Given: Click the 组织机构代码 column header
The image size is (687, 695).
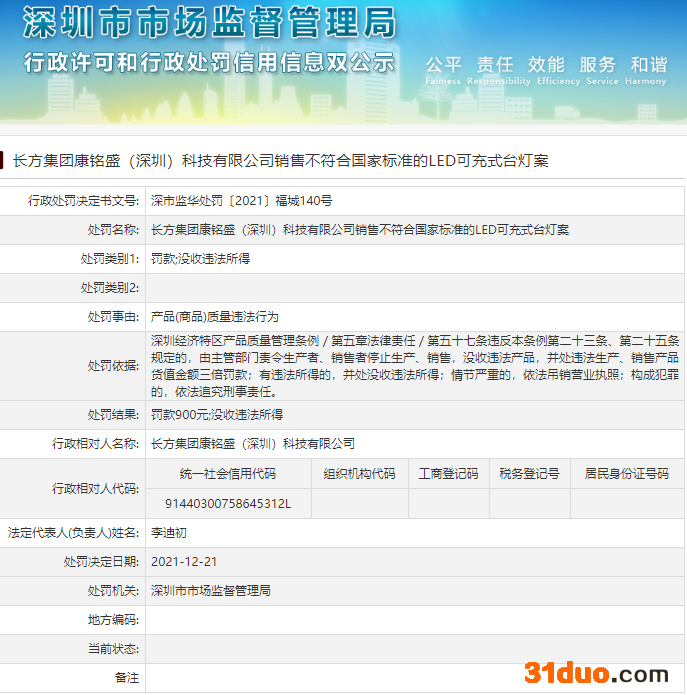Looking at the screenshot, I should click(x=359, y=473).
